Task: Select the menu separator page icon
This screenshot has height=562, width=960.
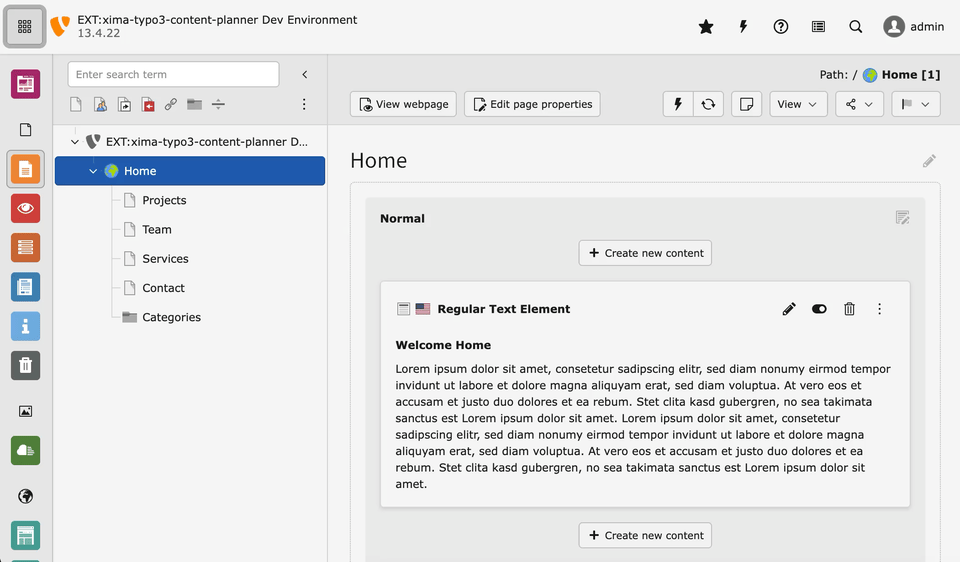Action: (x=219, y=105)
